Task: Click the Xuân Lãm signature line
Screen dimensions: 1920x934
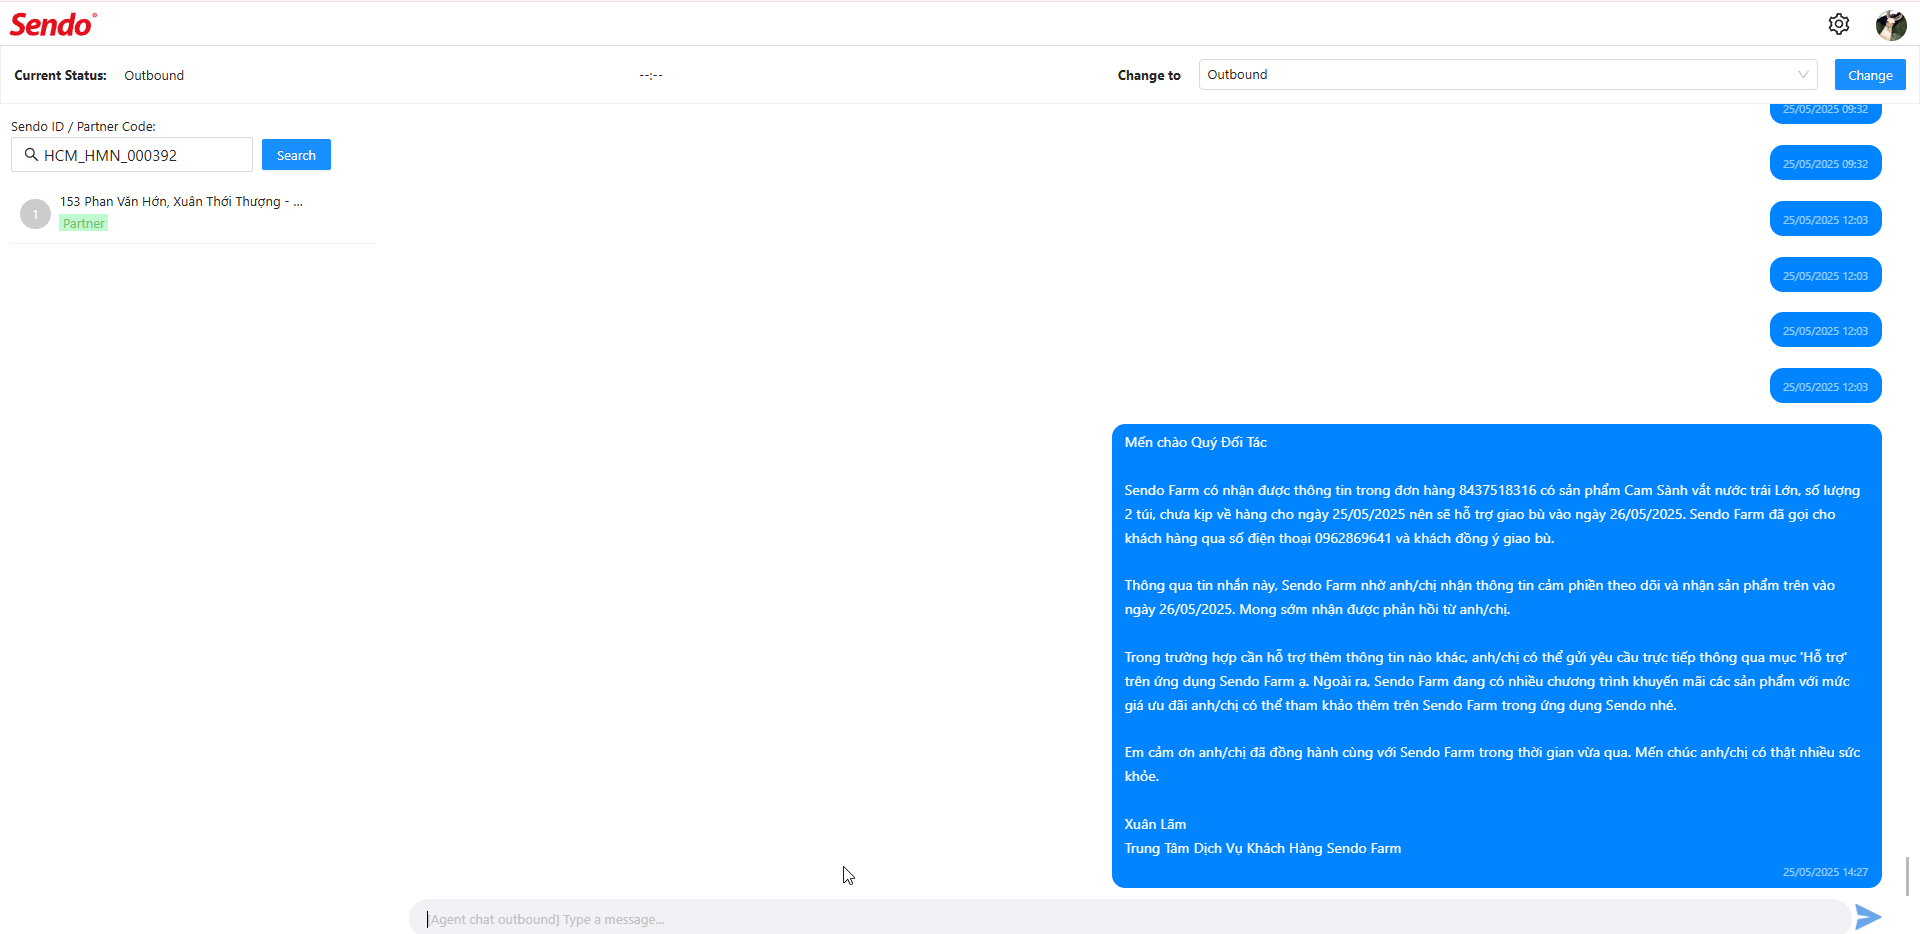Action: 1155,824
